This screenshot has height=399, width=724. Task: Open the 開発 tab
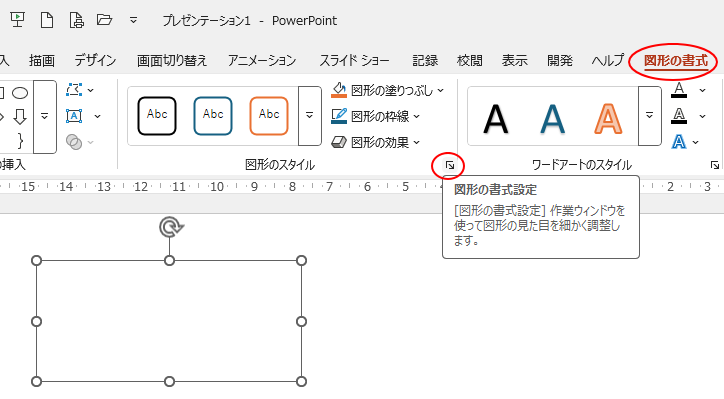click(x=560, y=60)
